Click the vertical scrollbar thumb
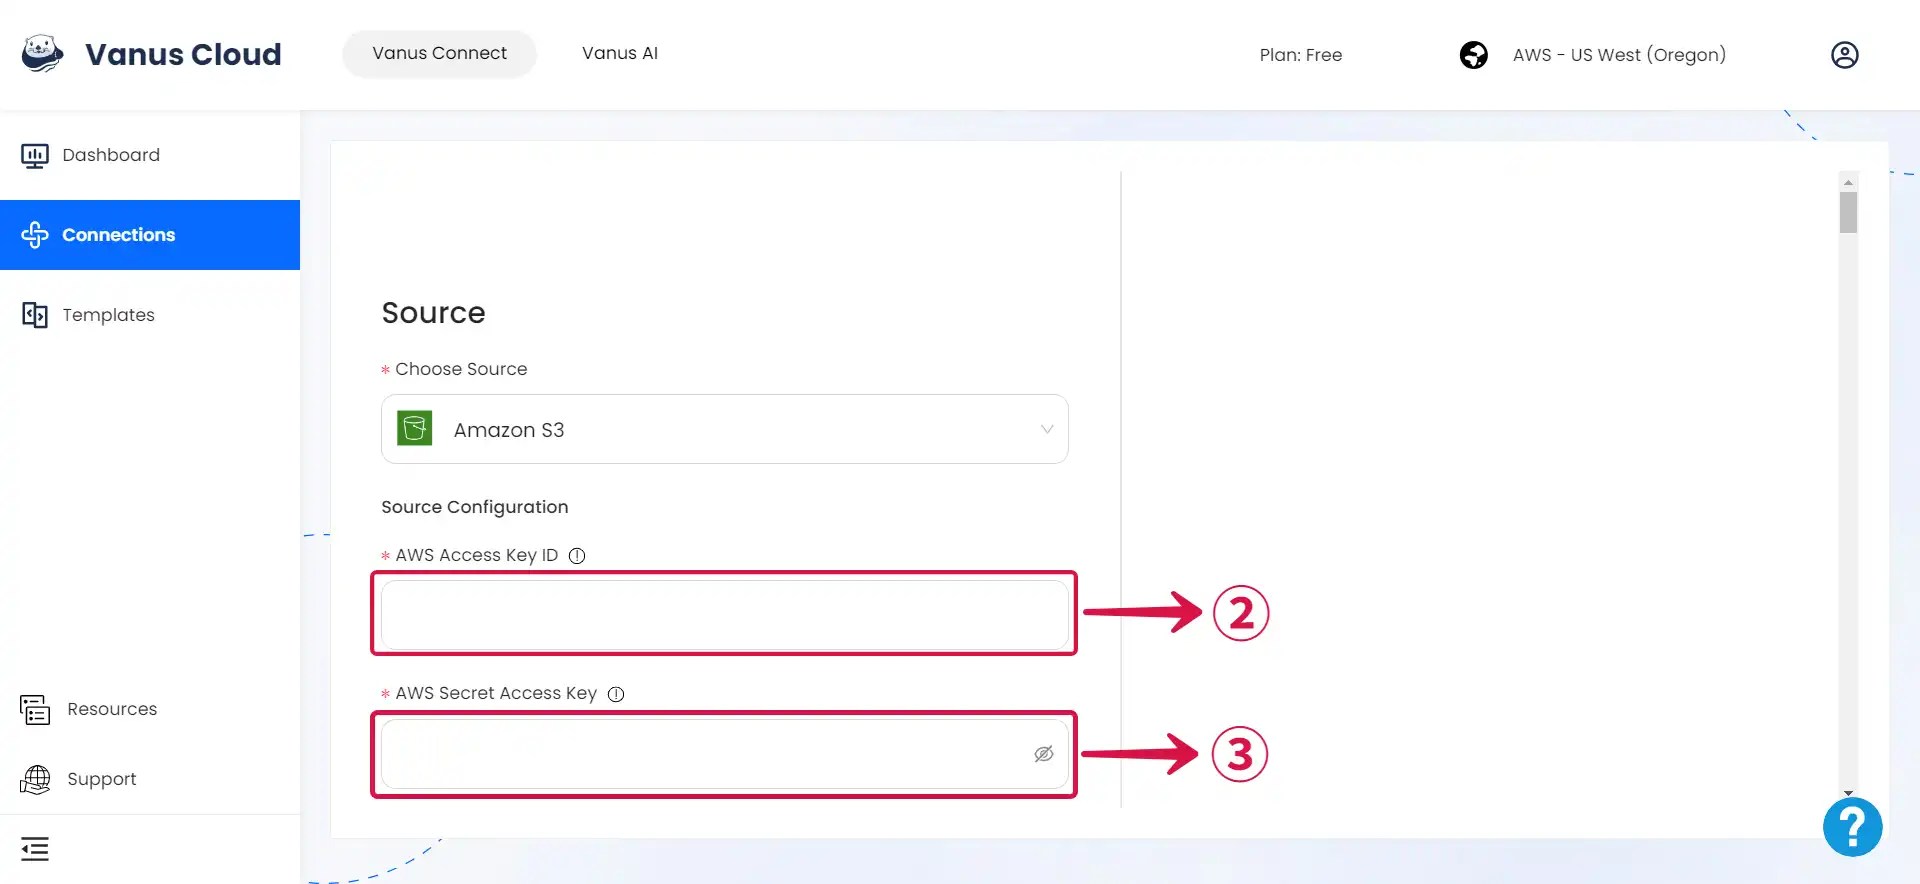Screen dimensions: 1920x884 [1848, 212]
